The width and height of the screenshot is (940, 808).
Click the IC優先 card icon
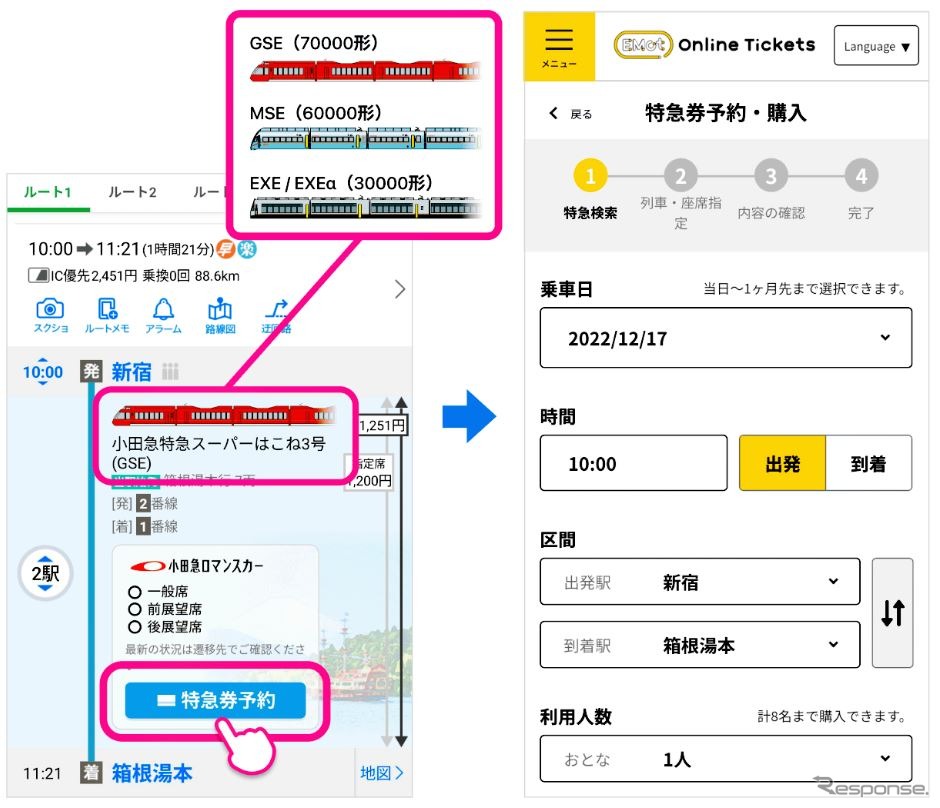pos(38,275)
